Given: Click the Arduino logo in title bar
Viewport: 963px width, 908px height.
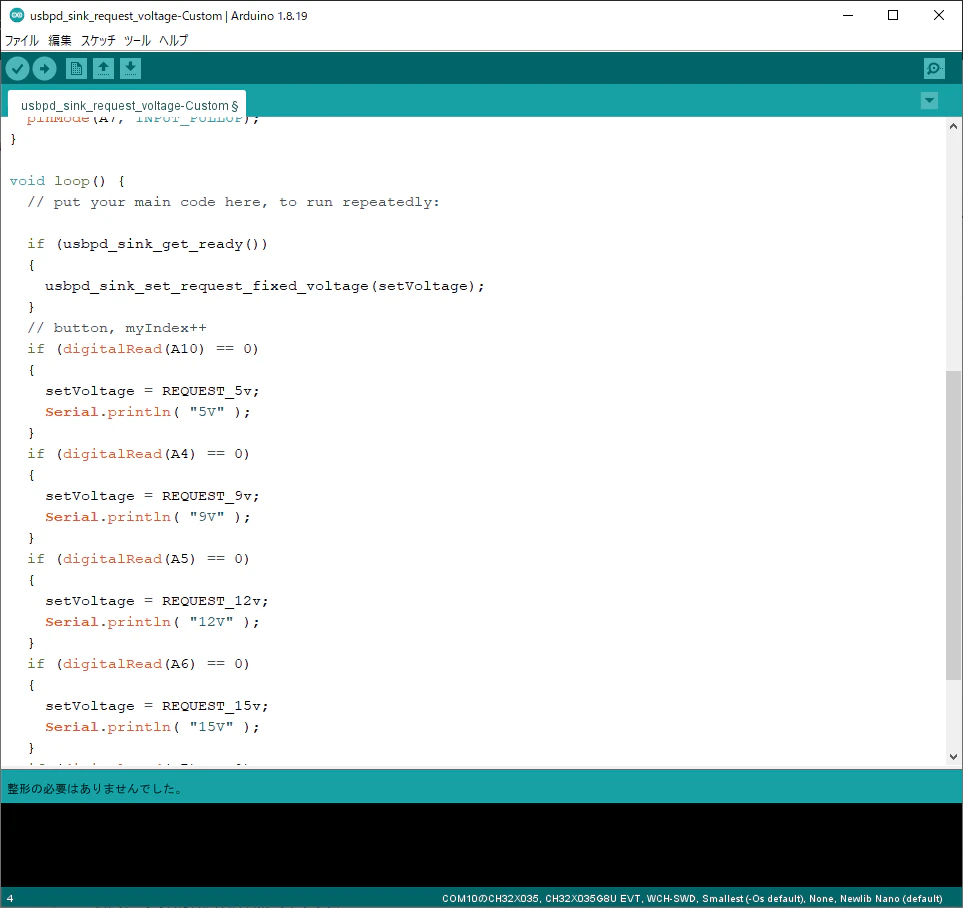Looking at the screenshot, I should [x=17, y=15].
